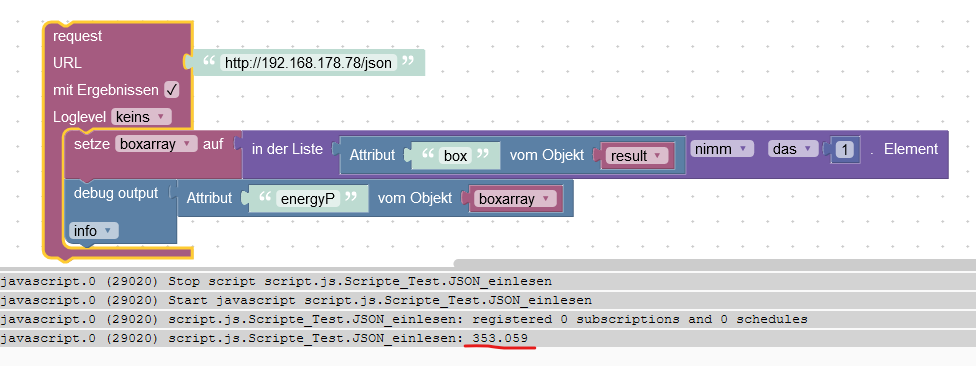Open the 'das' dropdown in list block
Image resolution: width=976 pixels, height=366 pixels.
coord(792,149)
